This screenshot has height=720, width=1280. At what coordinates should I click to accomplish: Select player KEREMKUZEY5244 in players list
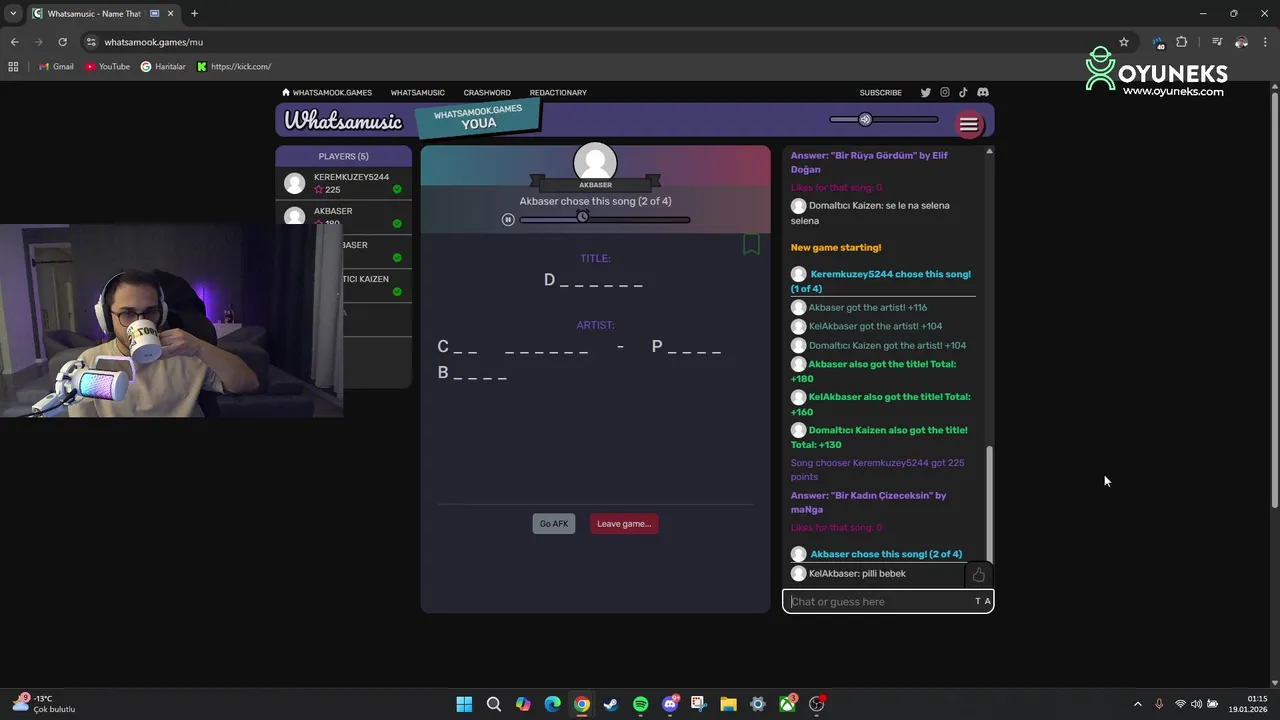click(x=343, y=183)
